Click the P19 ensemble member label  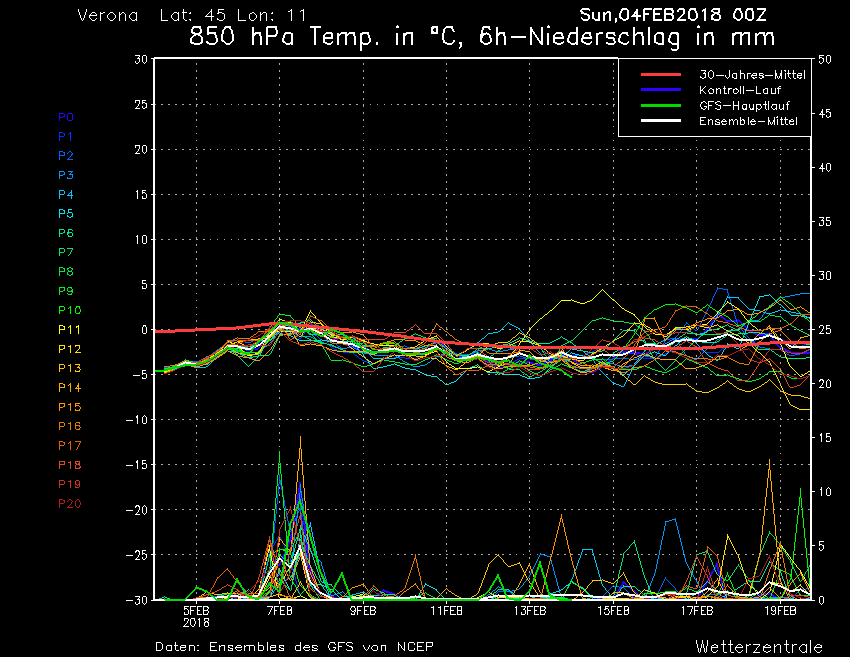click(x=69, y=484)
